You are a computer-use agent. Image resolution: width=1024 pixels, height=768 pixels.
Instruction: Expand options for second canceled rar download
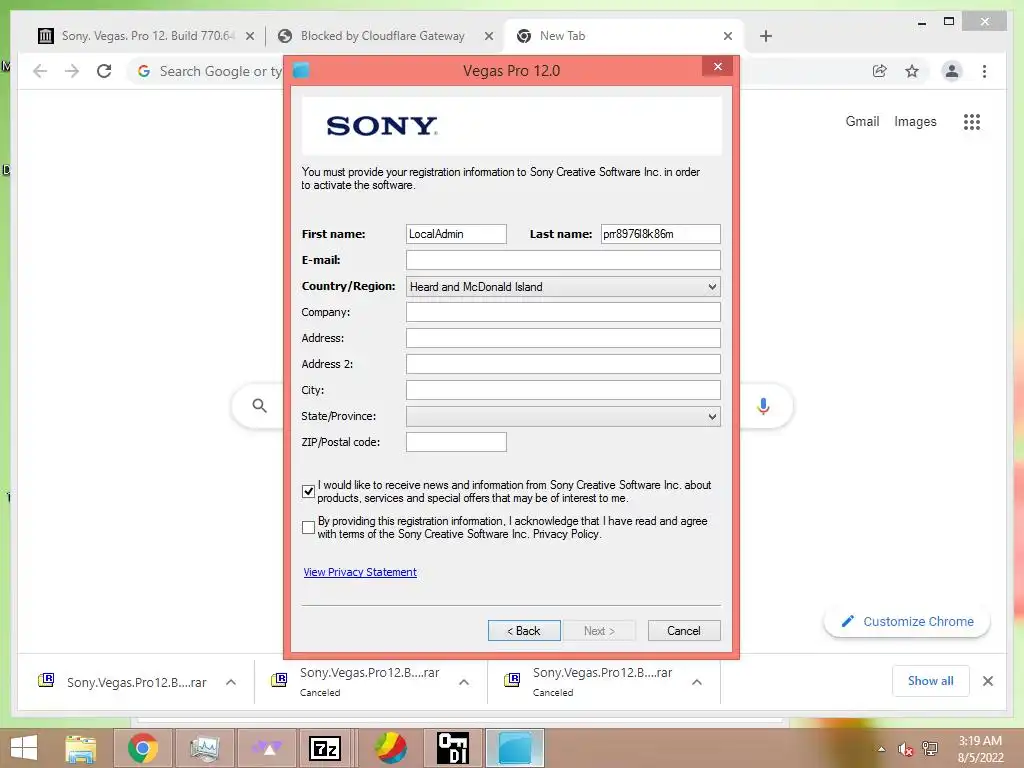[464, 682]
